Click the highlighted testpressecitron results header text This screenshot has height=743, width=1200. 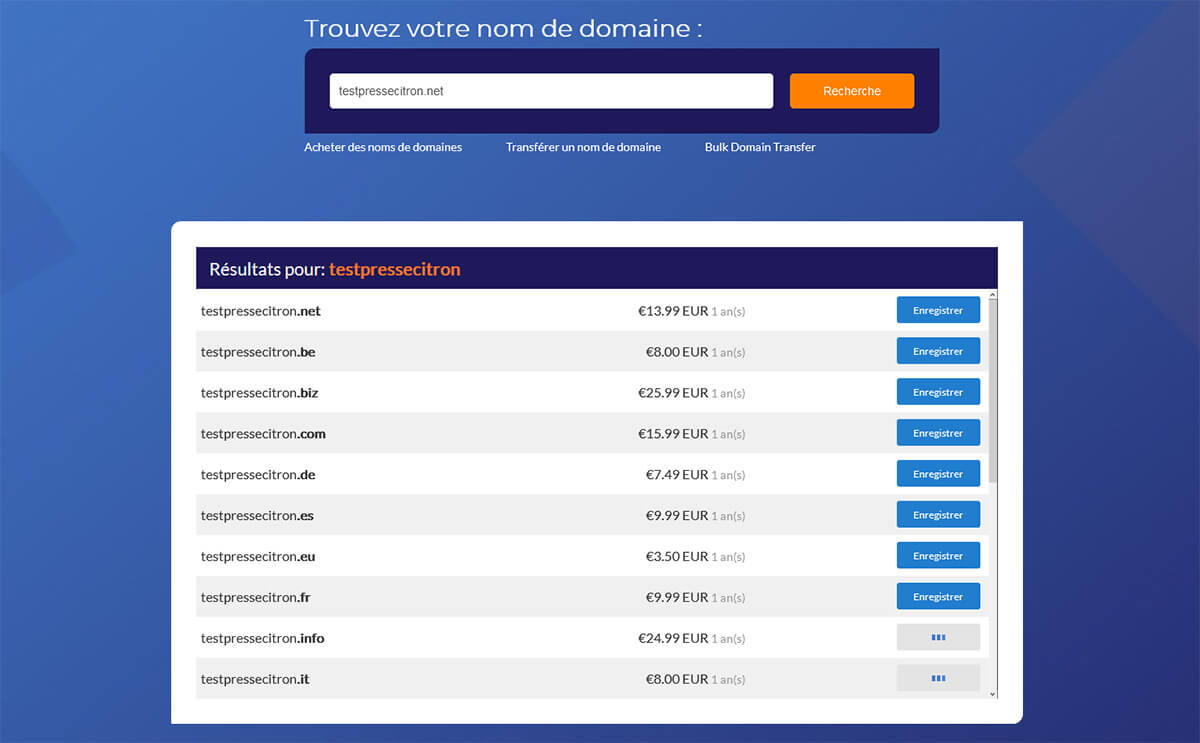point(394,269)
